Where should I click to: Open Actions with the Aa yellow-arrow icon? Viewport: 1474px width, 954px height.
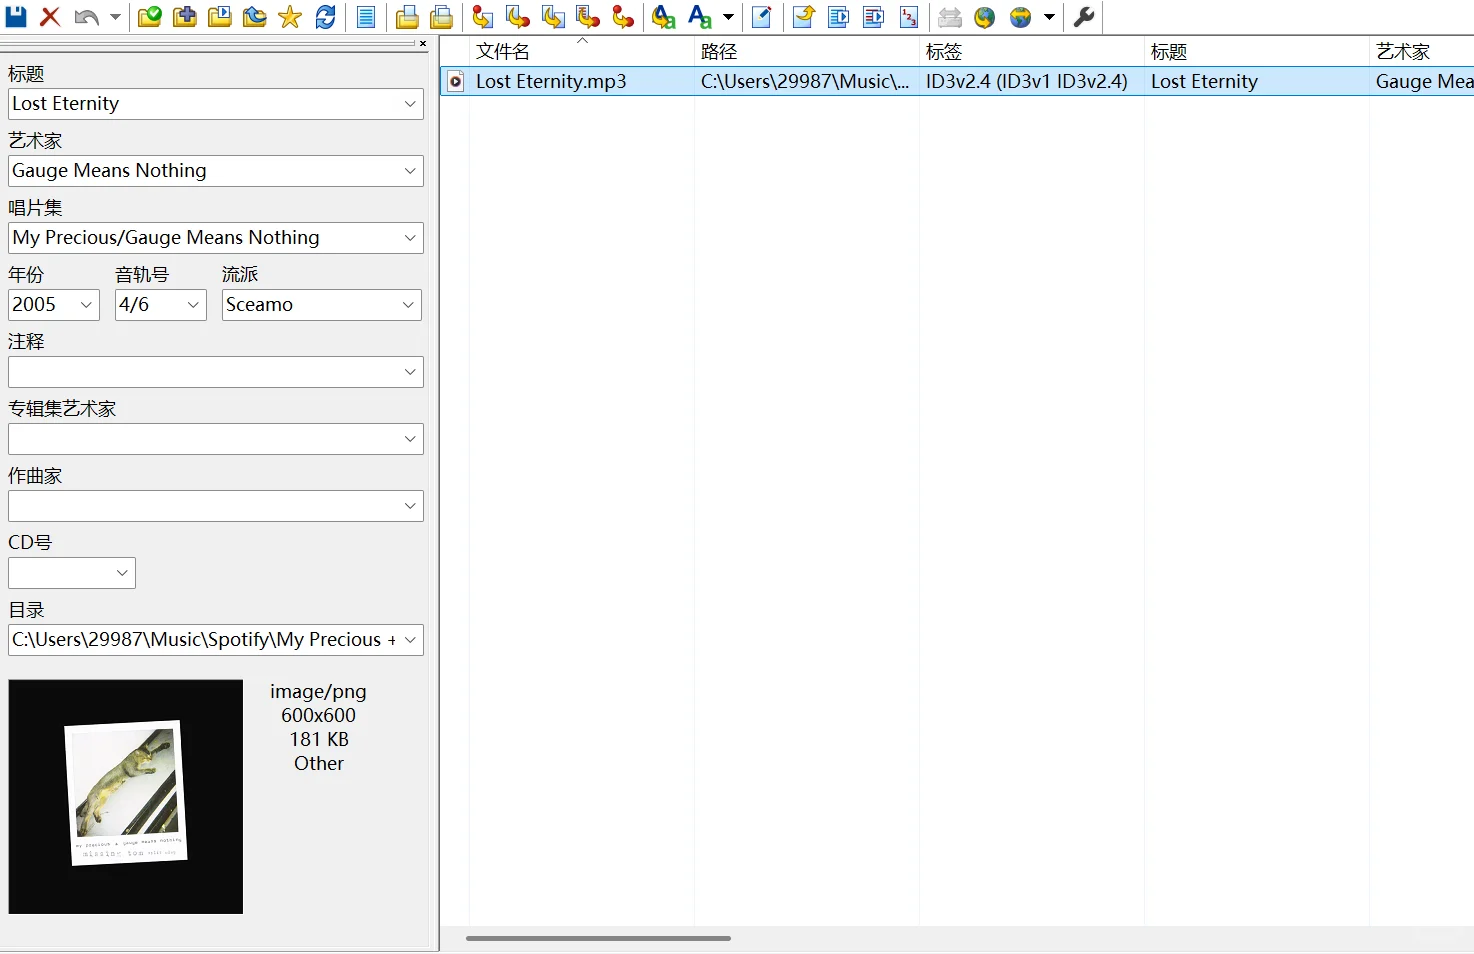click(x=663, y=16)
